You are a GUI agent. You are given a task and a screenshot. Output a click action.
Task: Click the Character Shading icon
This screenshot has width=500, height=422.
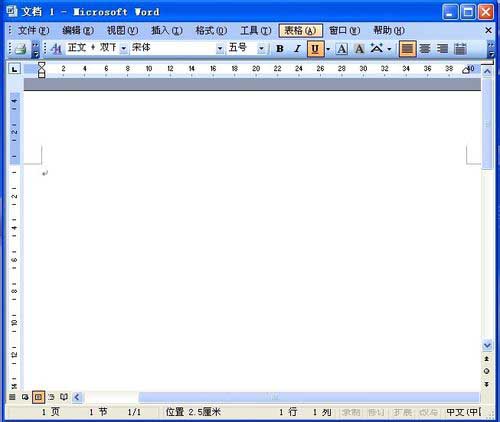click(359, 49)
